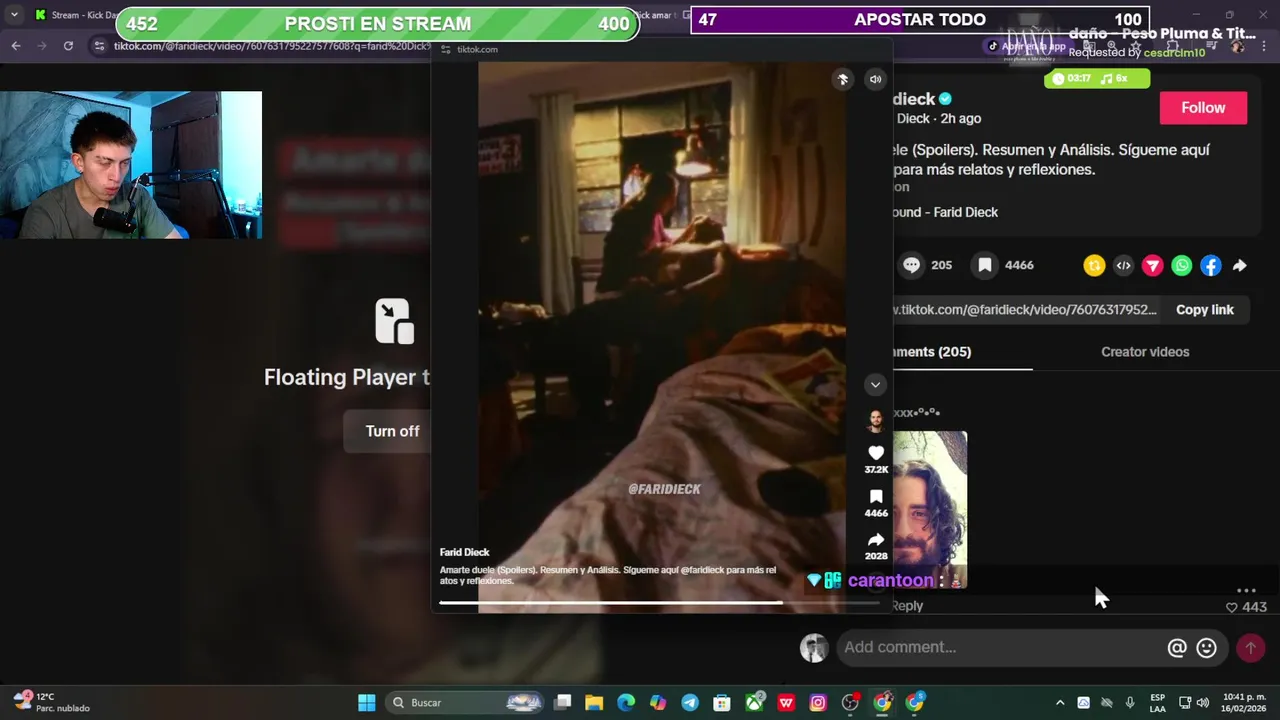
Task: Share the video to Facebook
Action: [x=1211, y=265]
